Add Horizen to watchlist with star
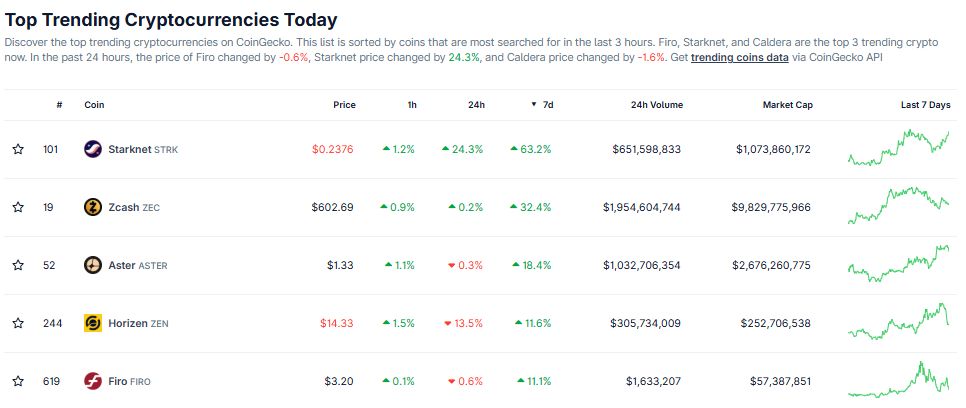Screen dimensions: 966x408 click(18, 323)
